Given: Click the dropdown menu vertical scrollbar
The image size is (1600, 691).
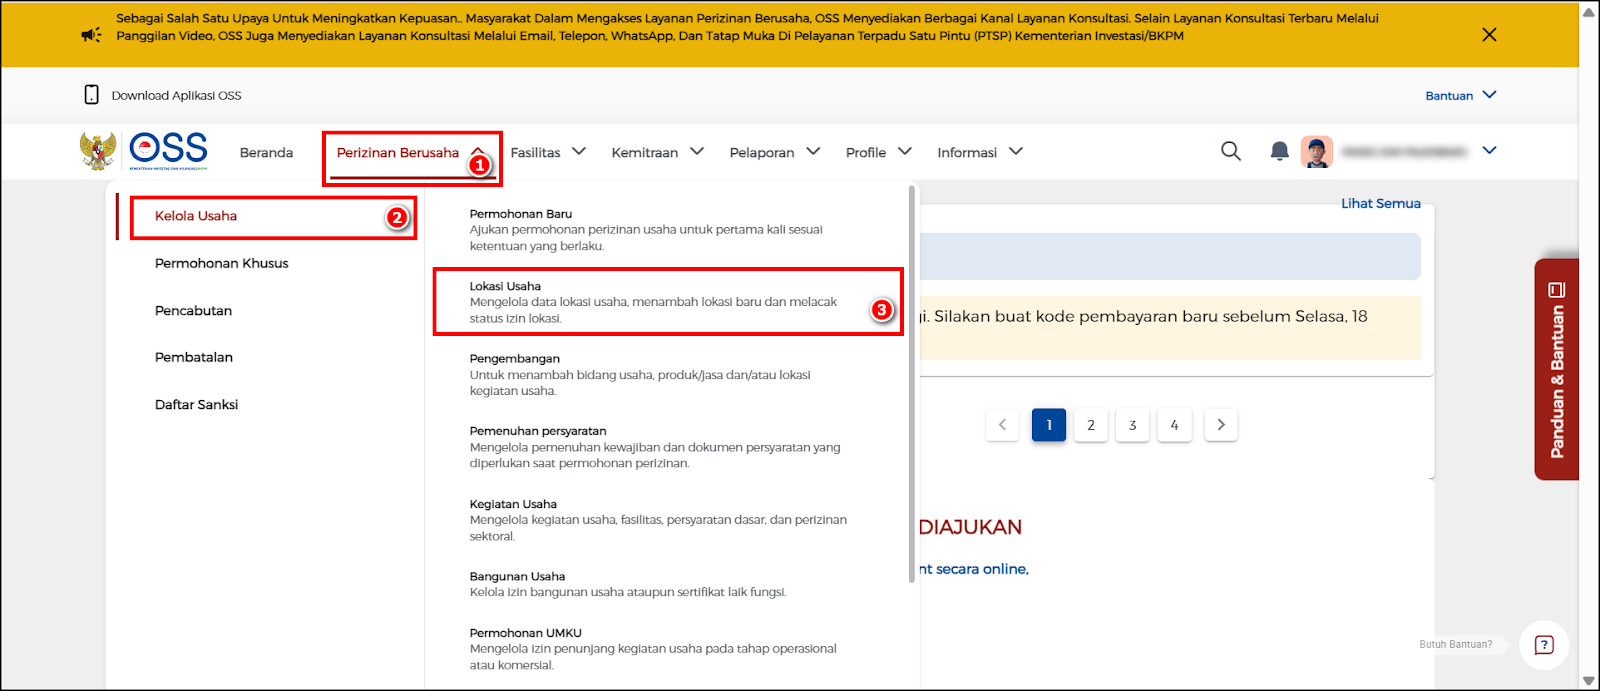Looking at the screenshot, I should click(x=911, y=380).
